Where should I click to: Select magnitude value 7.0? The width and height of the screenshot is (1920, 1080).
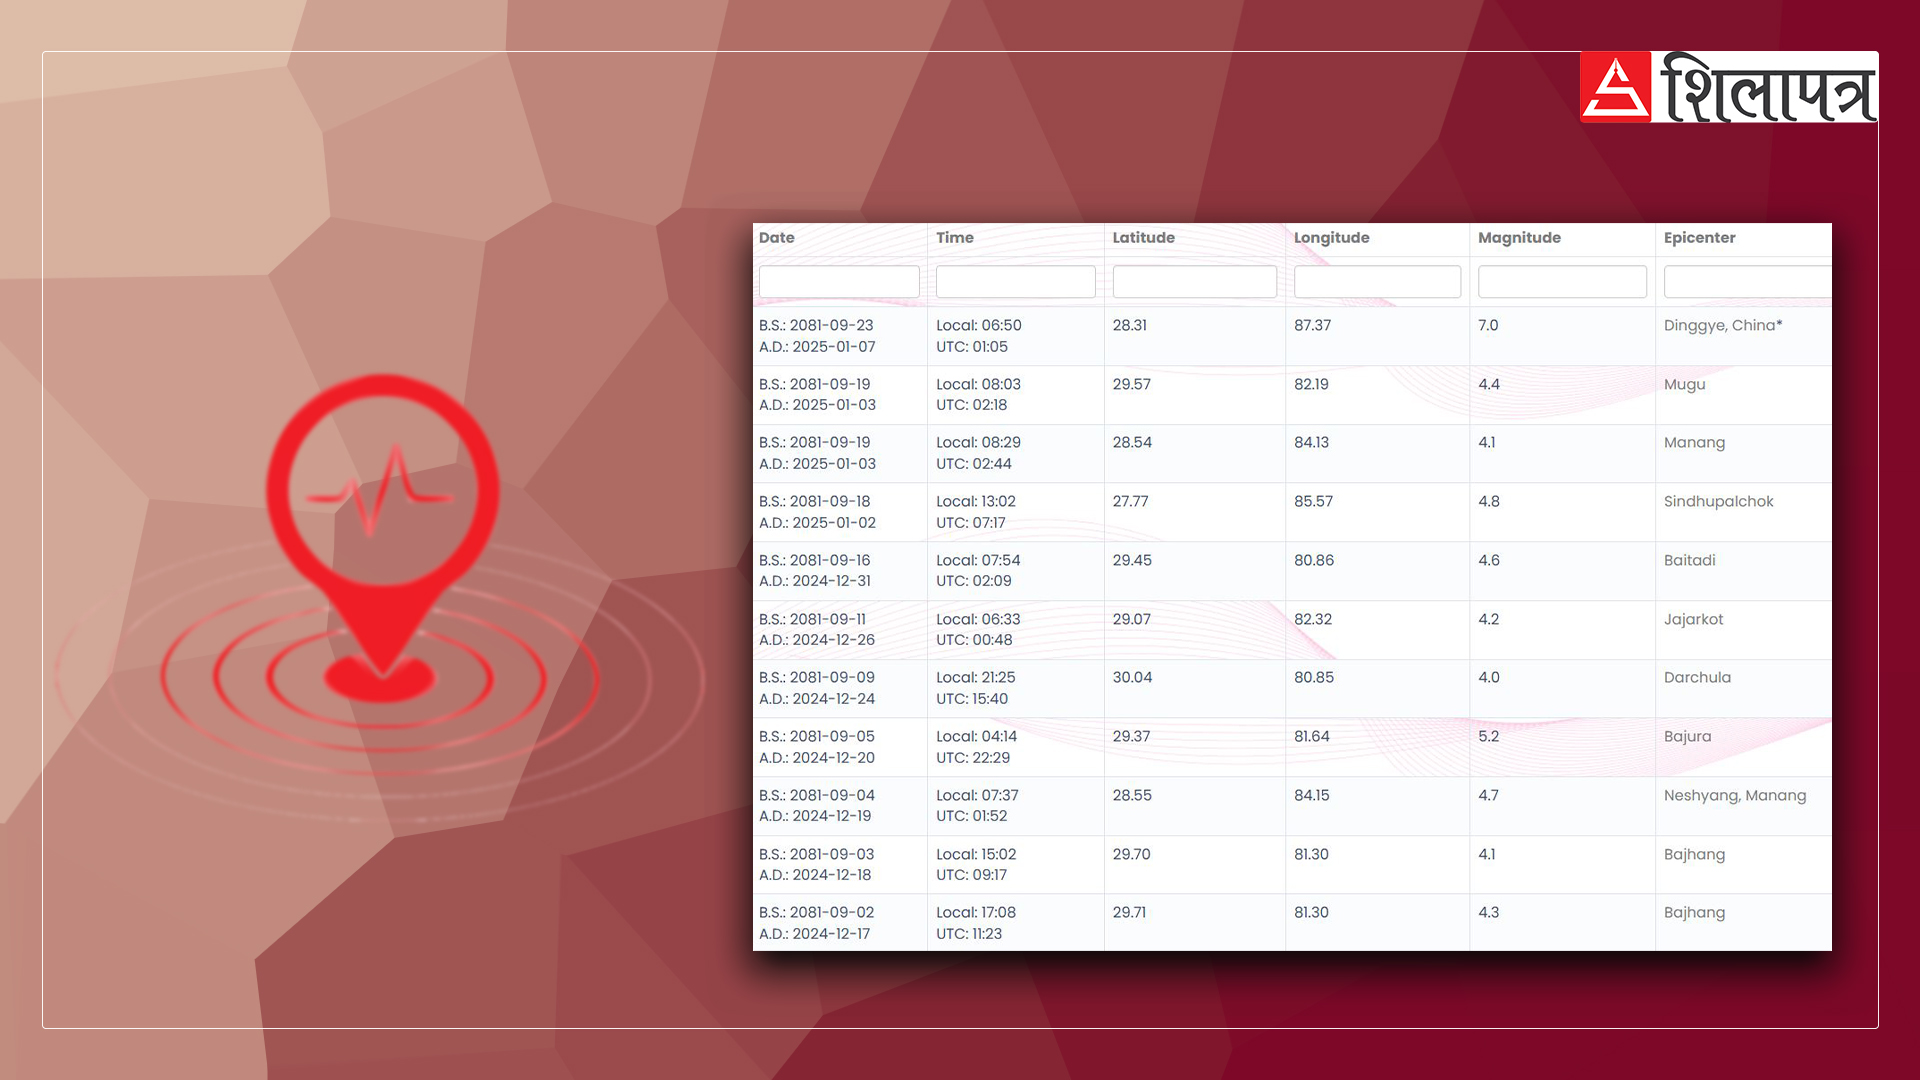click(1488, 326)
